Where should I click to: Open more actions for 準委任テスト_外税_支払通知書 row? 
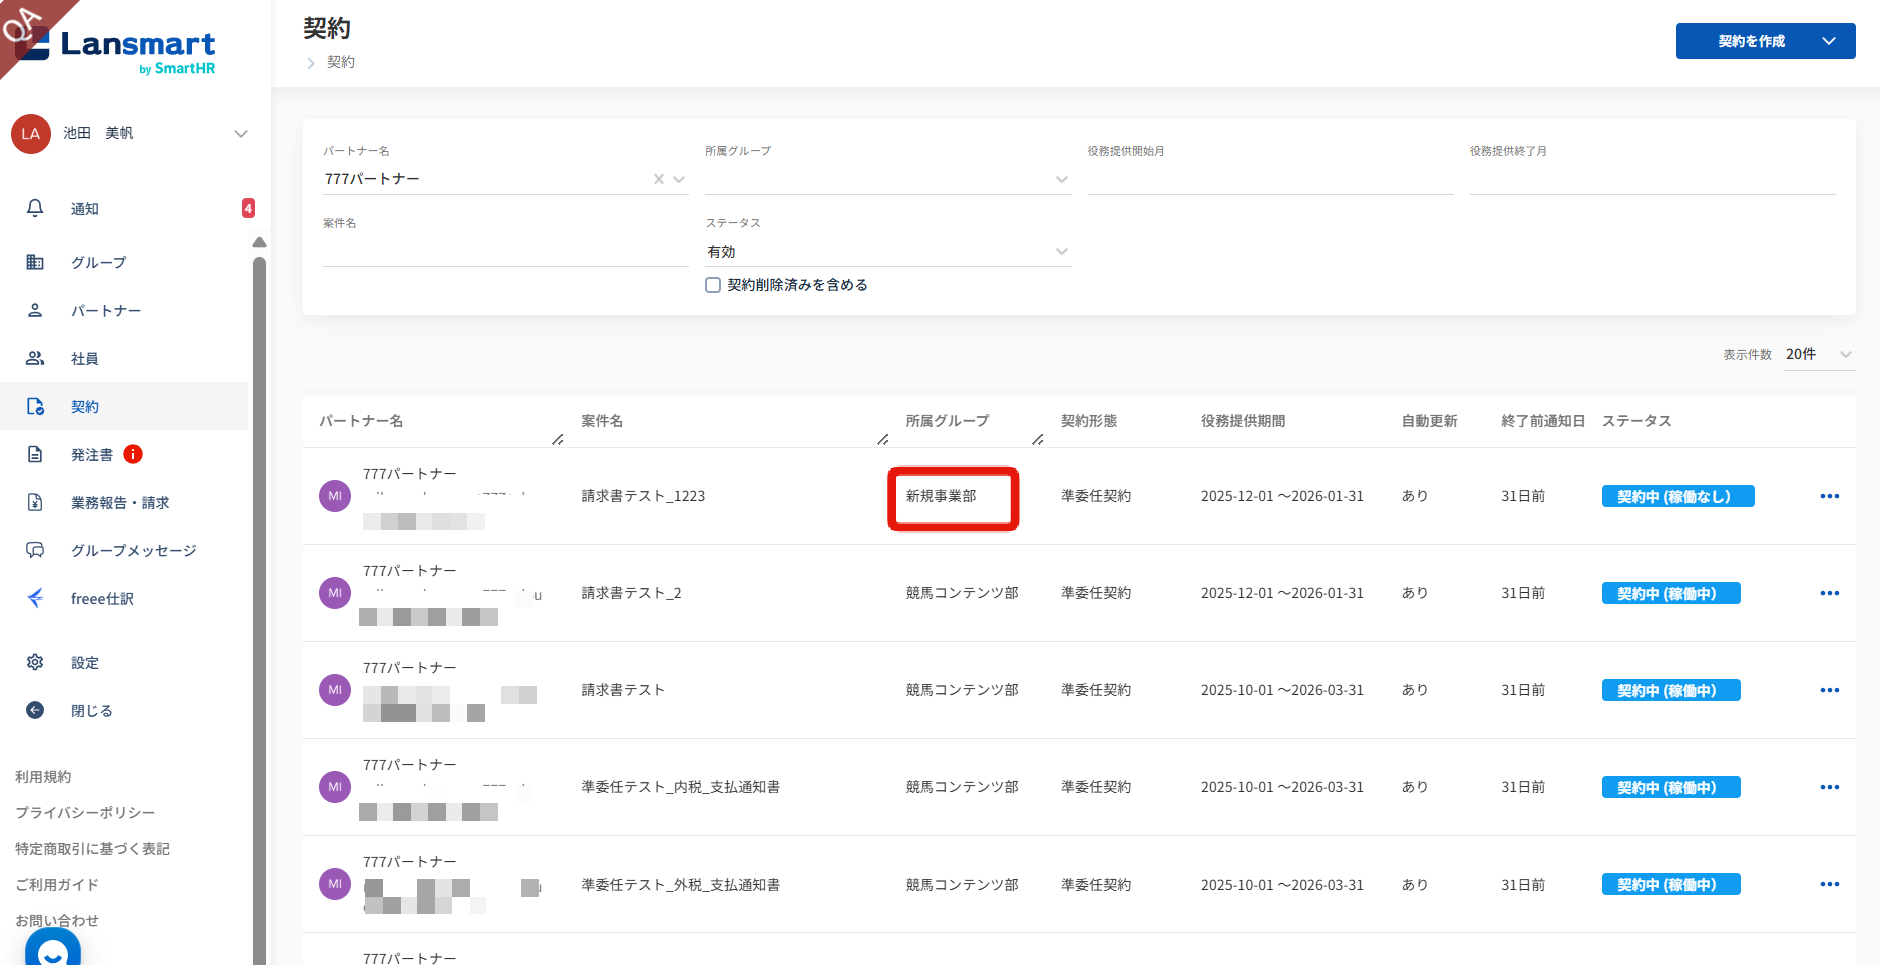pos(1830,884)
